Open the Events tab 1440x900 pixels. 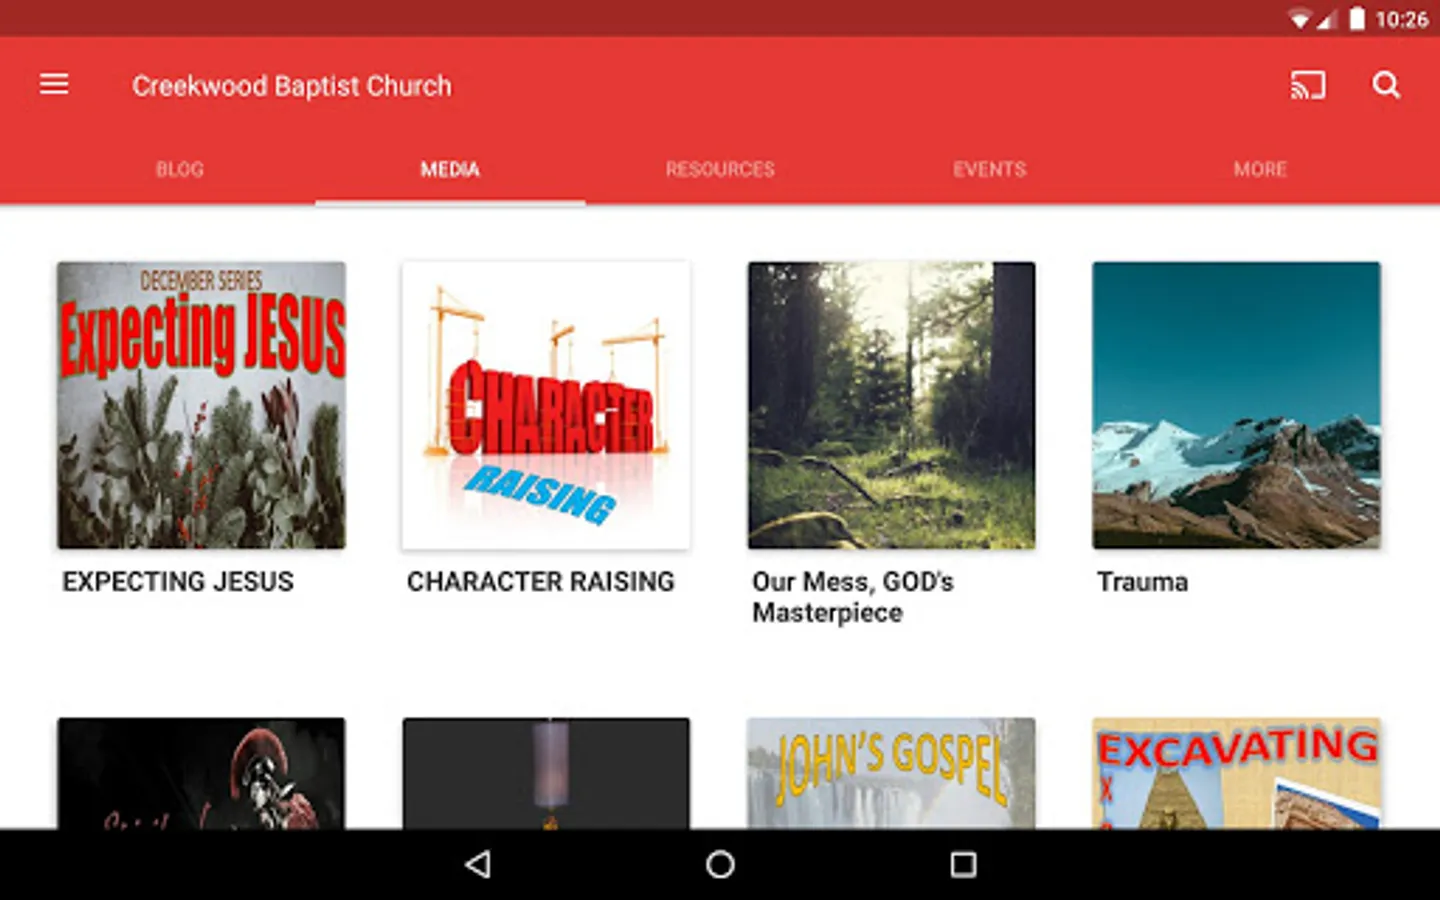coord(990,169)
